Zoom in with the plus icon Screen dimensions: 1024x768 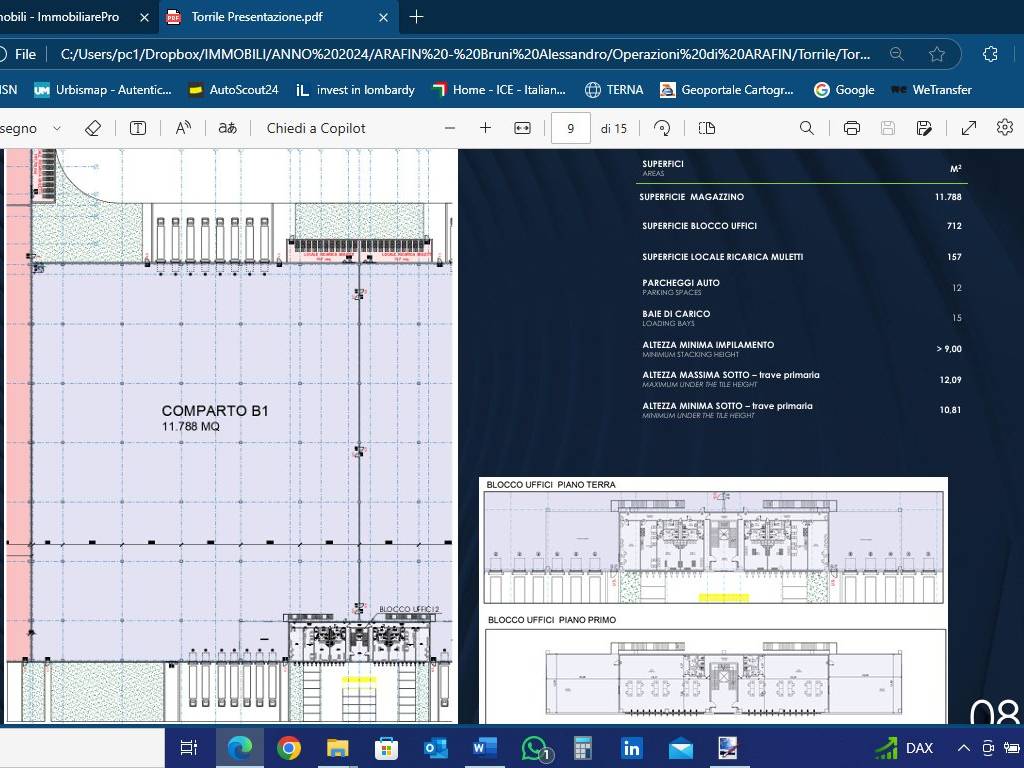tap(485, 128)
